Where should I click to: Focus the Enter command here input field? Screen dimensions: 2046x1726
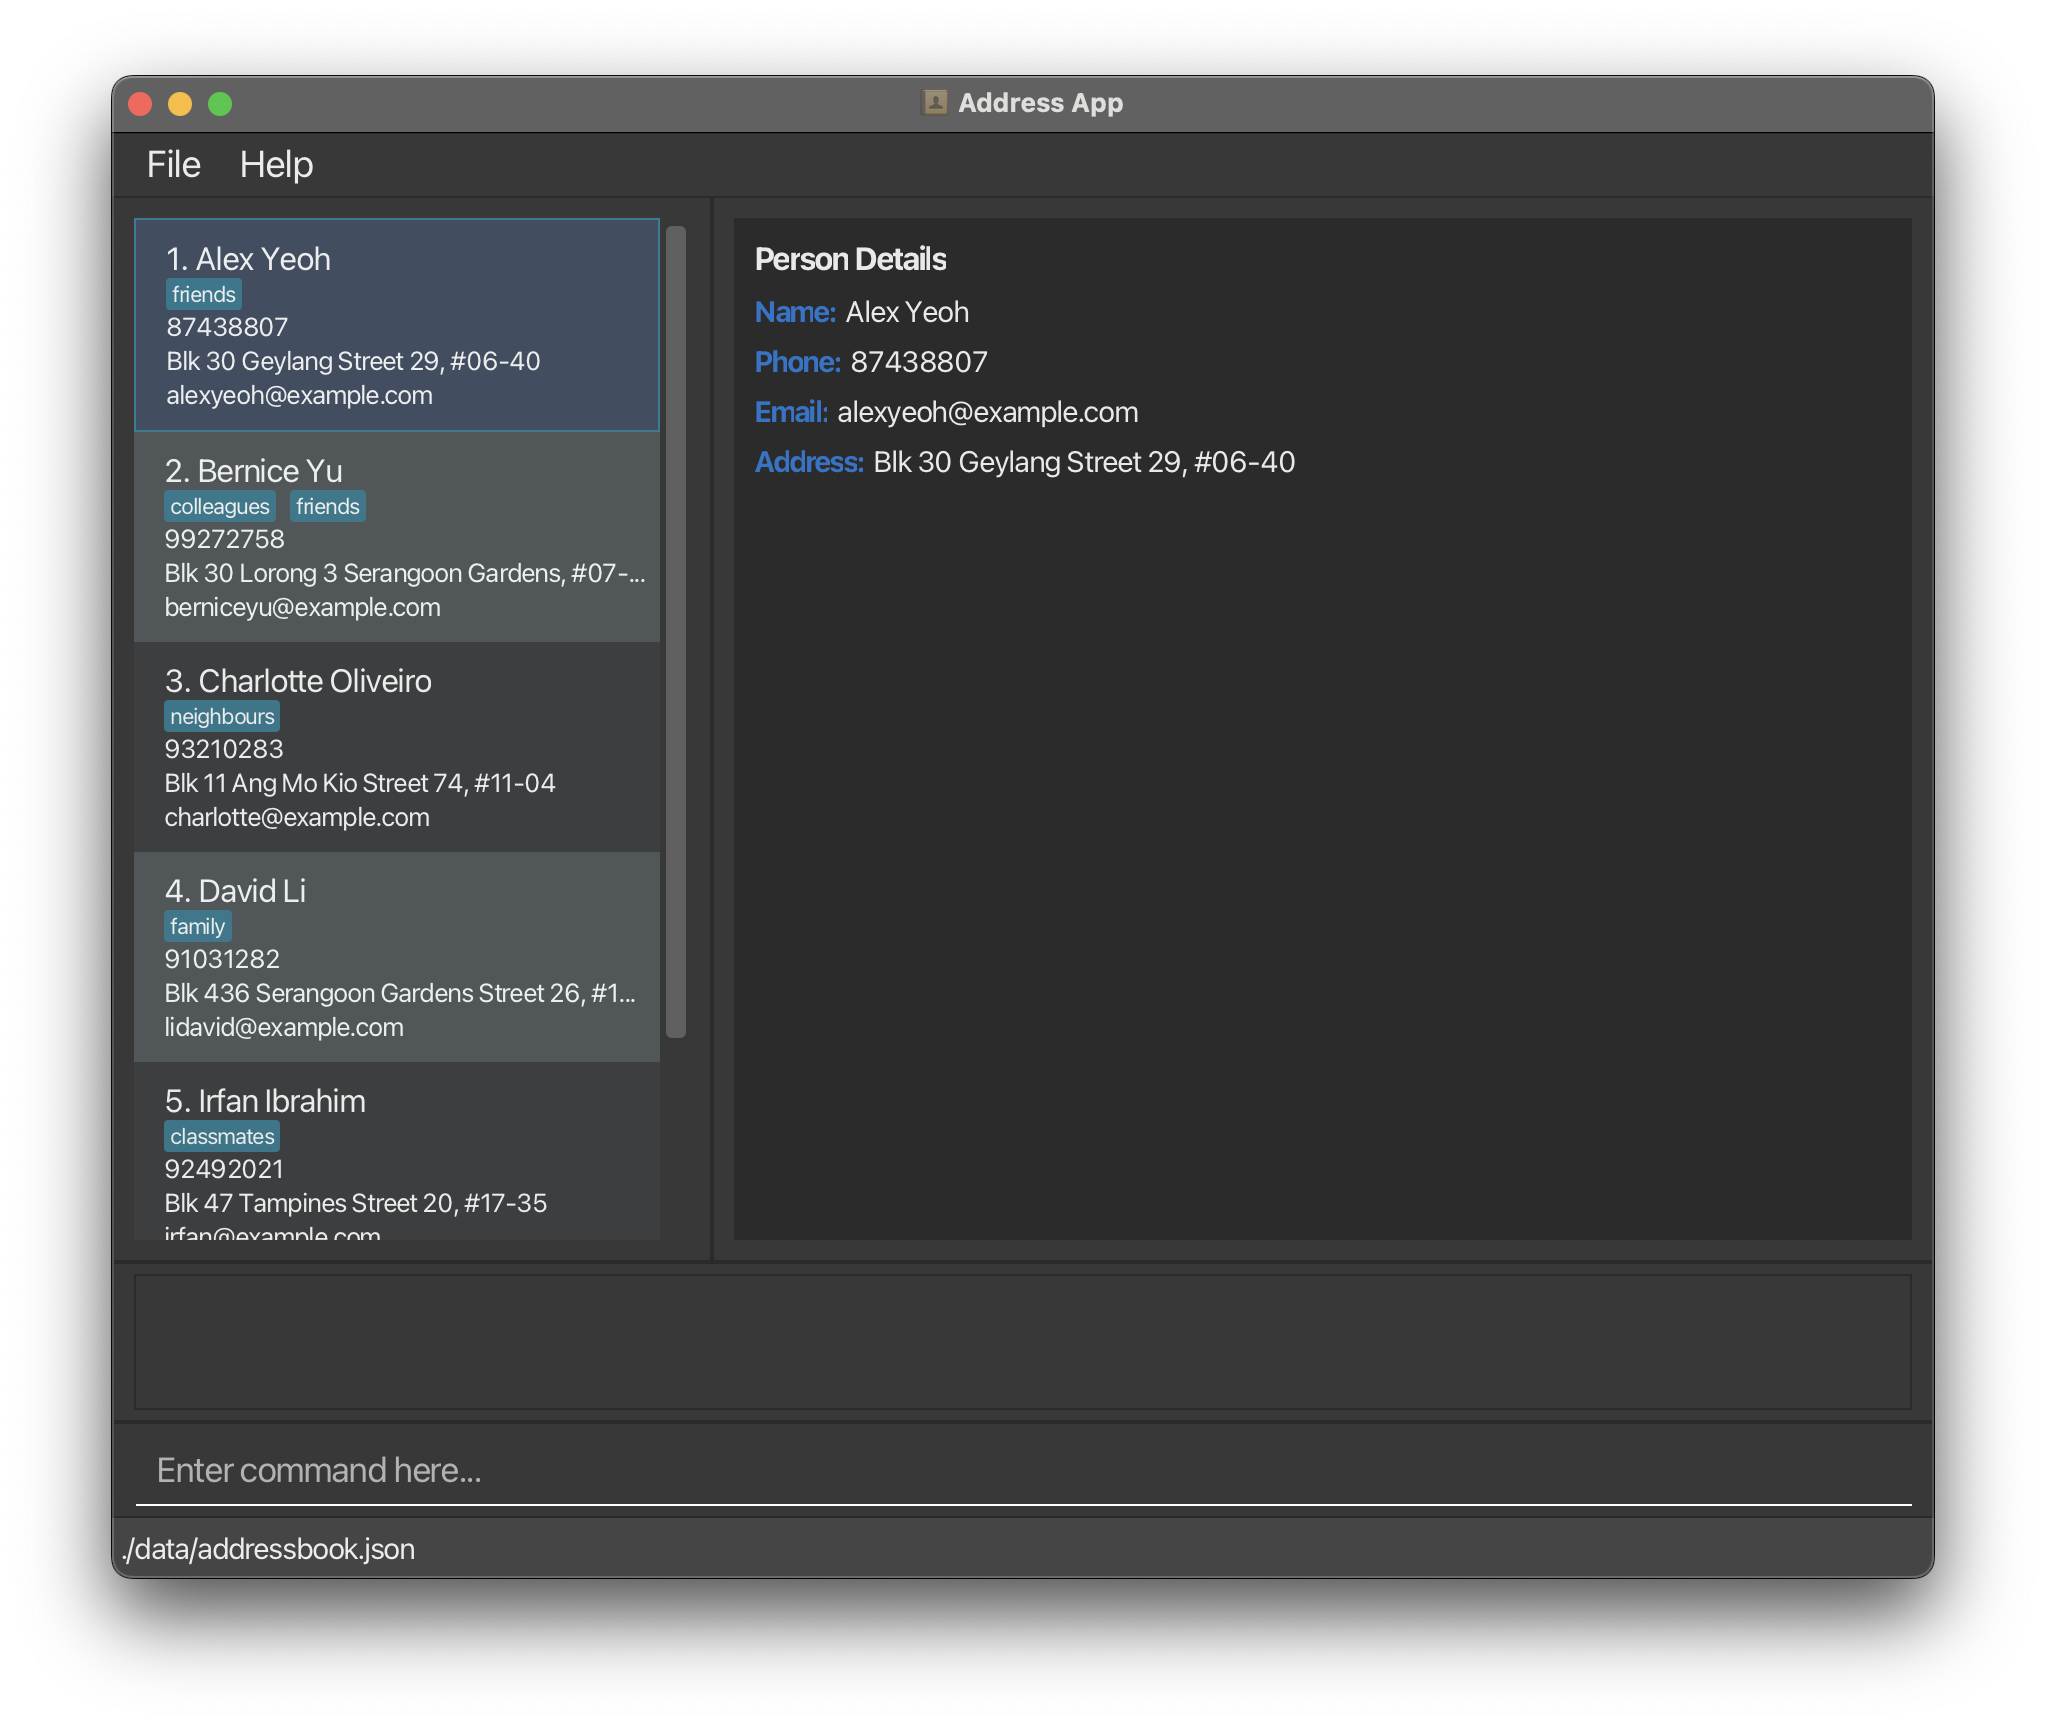1022,1470
